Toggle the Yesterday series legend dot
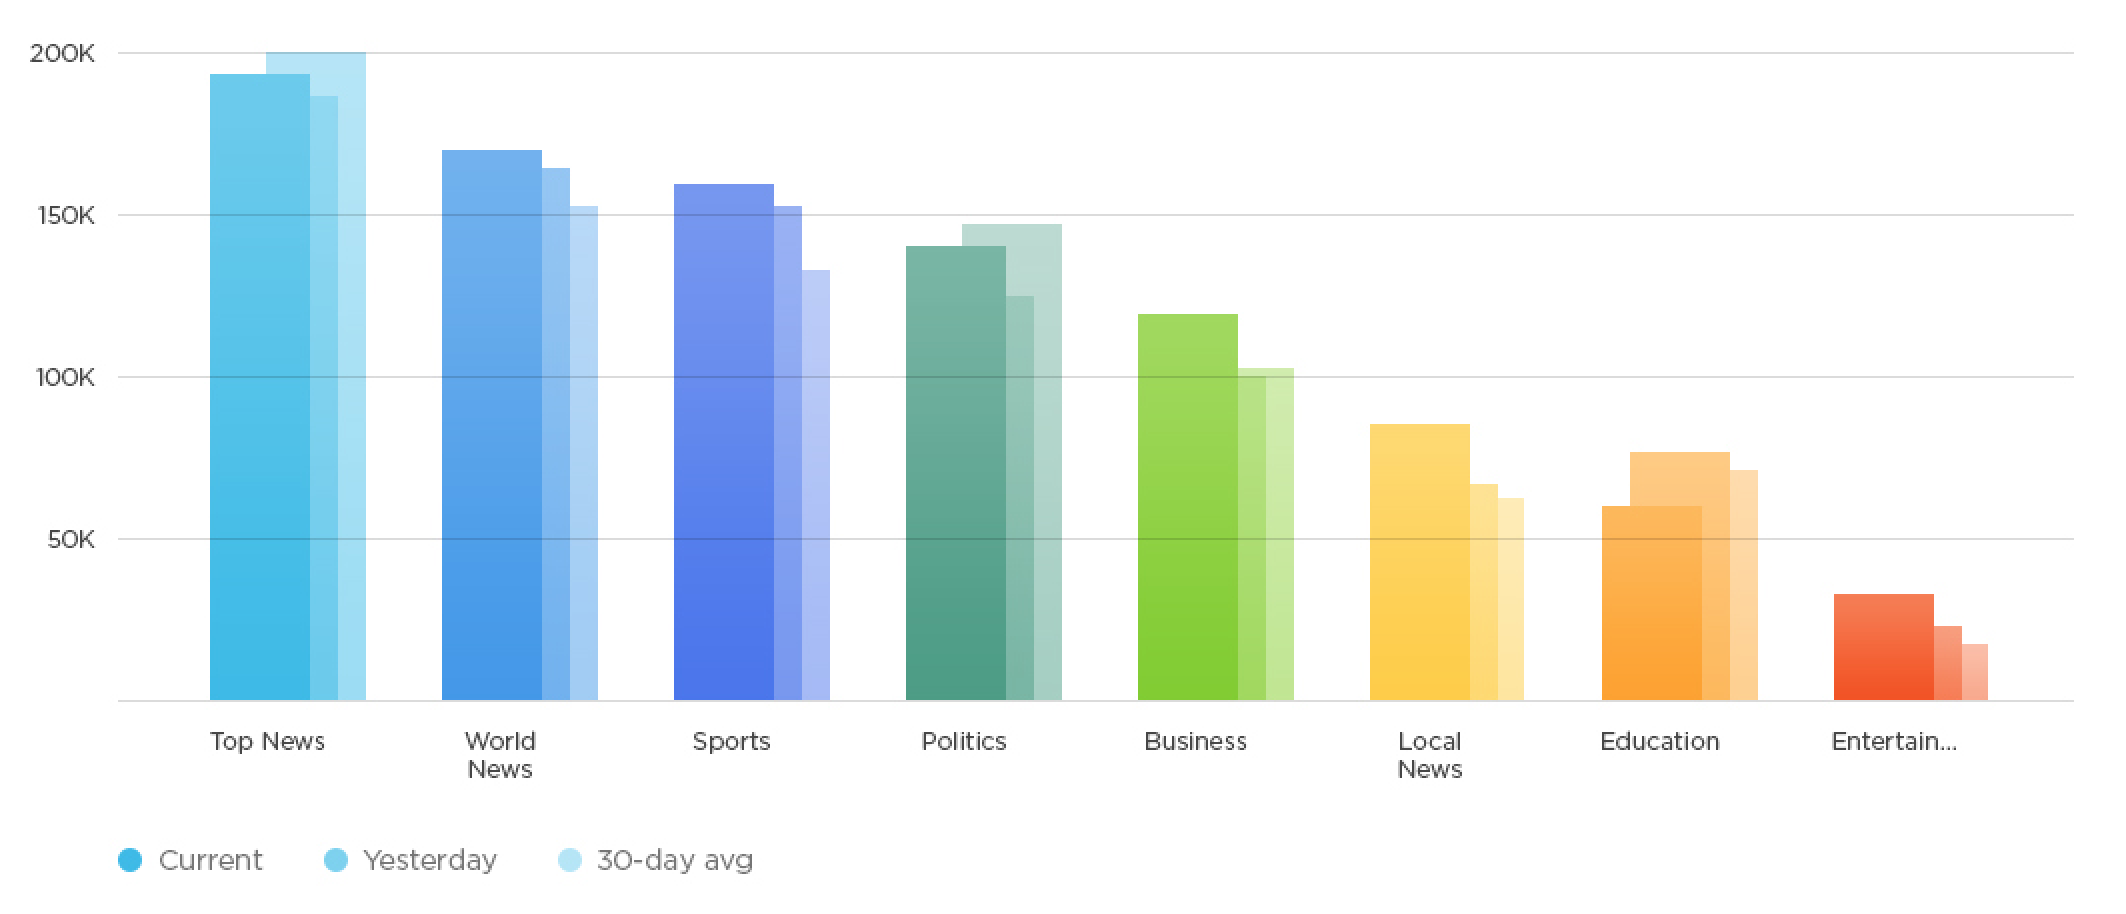The width and height of the screenshot is (2126, 914). tap(336, 860)
